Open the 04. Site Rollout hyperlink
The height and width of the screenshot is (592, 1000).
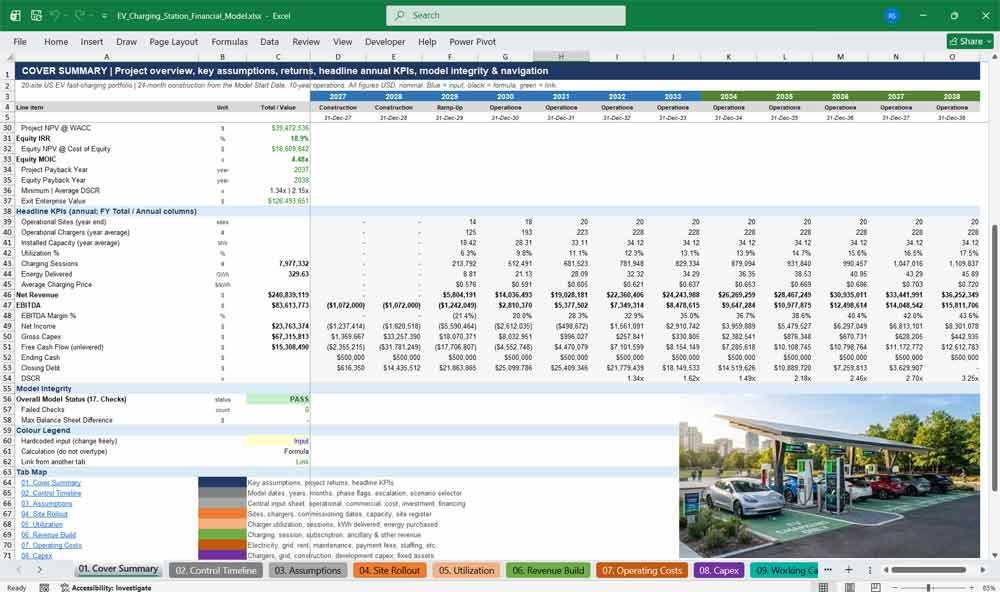coord(44,514)
